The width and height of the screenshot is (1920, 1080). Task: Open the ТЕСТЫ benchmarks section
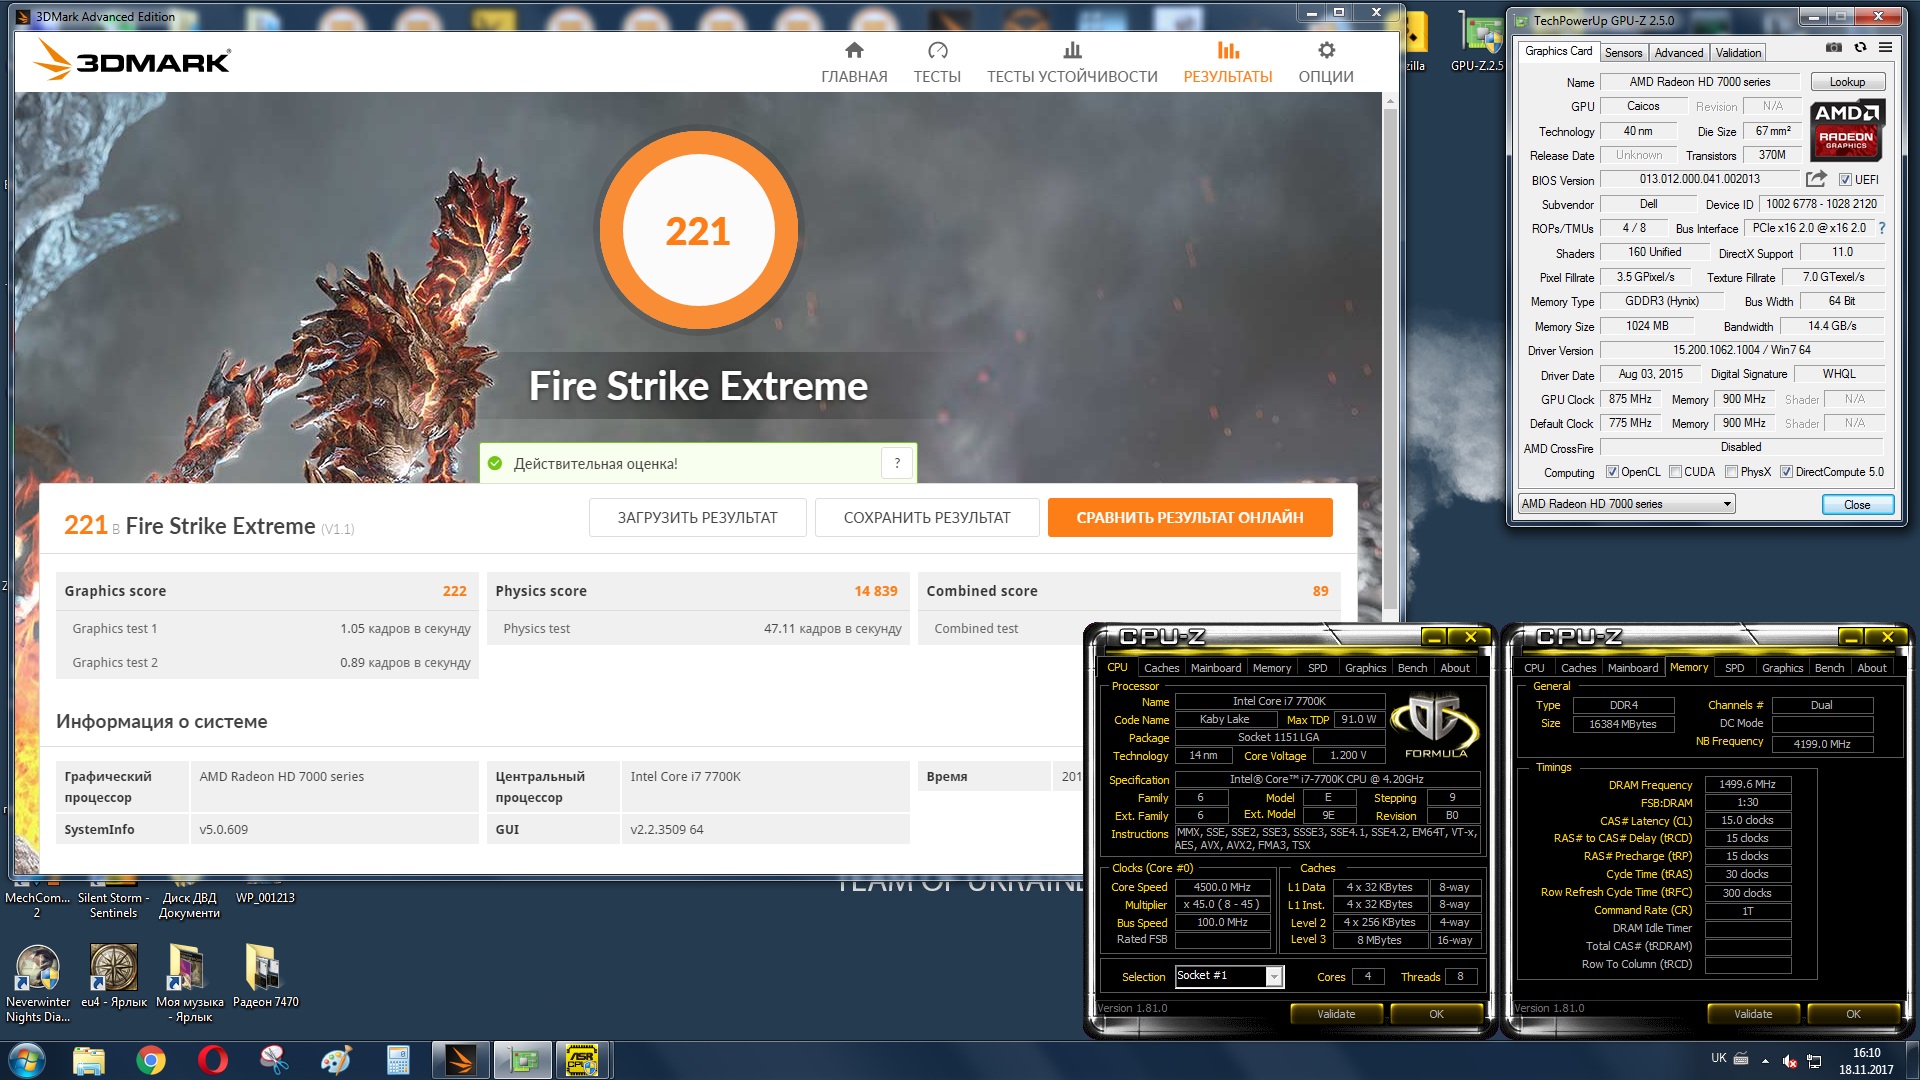point(937,62)
